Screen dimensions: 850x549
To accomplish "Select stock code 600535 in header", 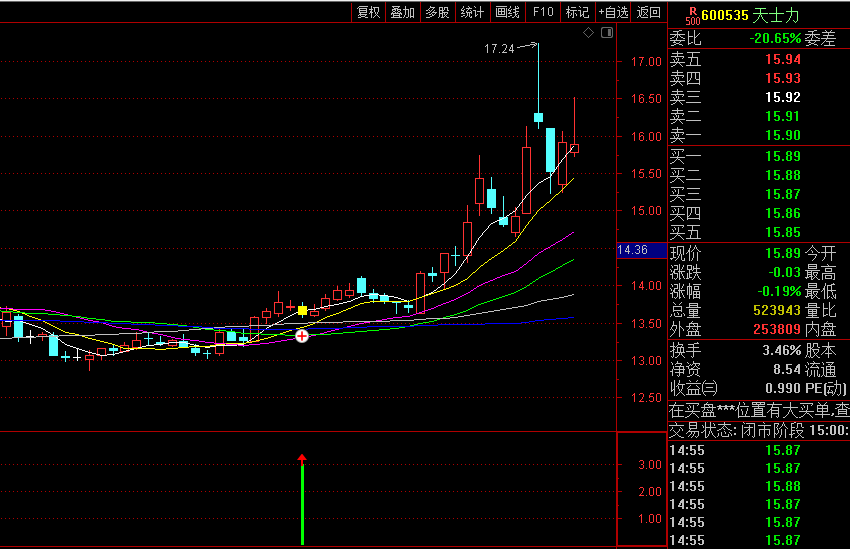I will pos(725,15).
